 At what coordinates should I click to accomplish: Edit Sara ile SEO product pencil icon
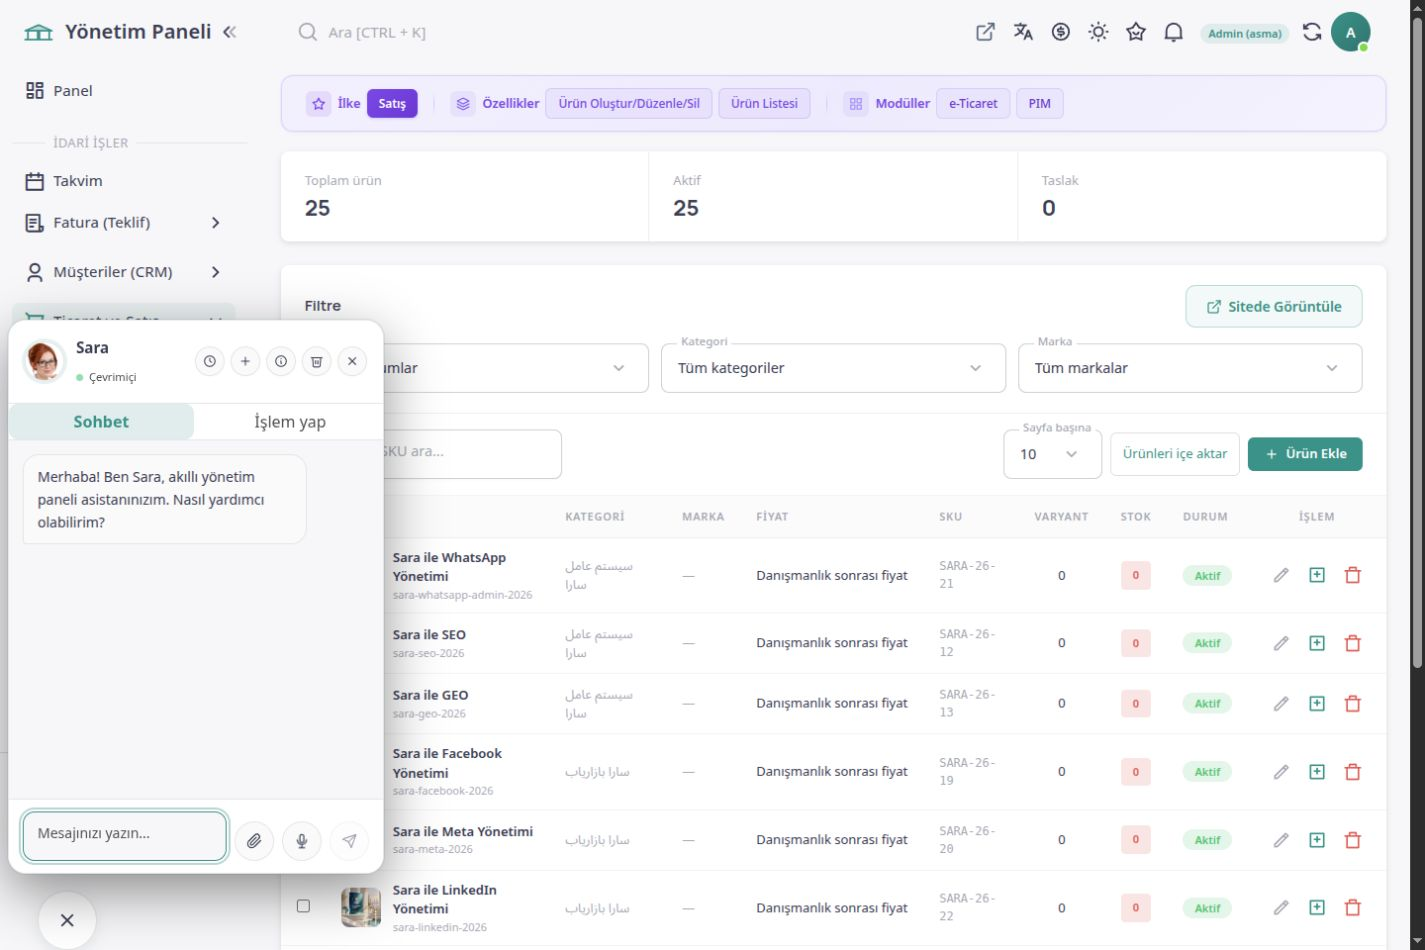click(x=1281, y=643)
